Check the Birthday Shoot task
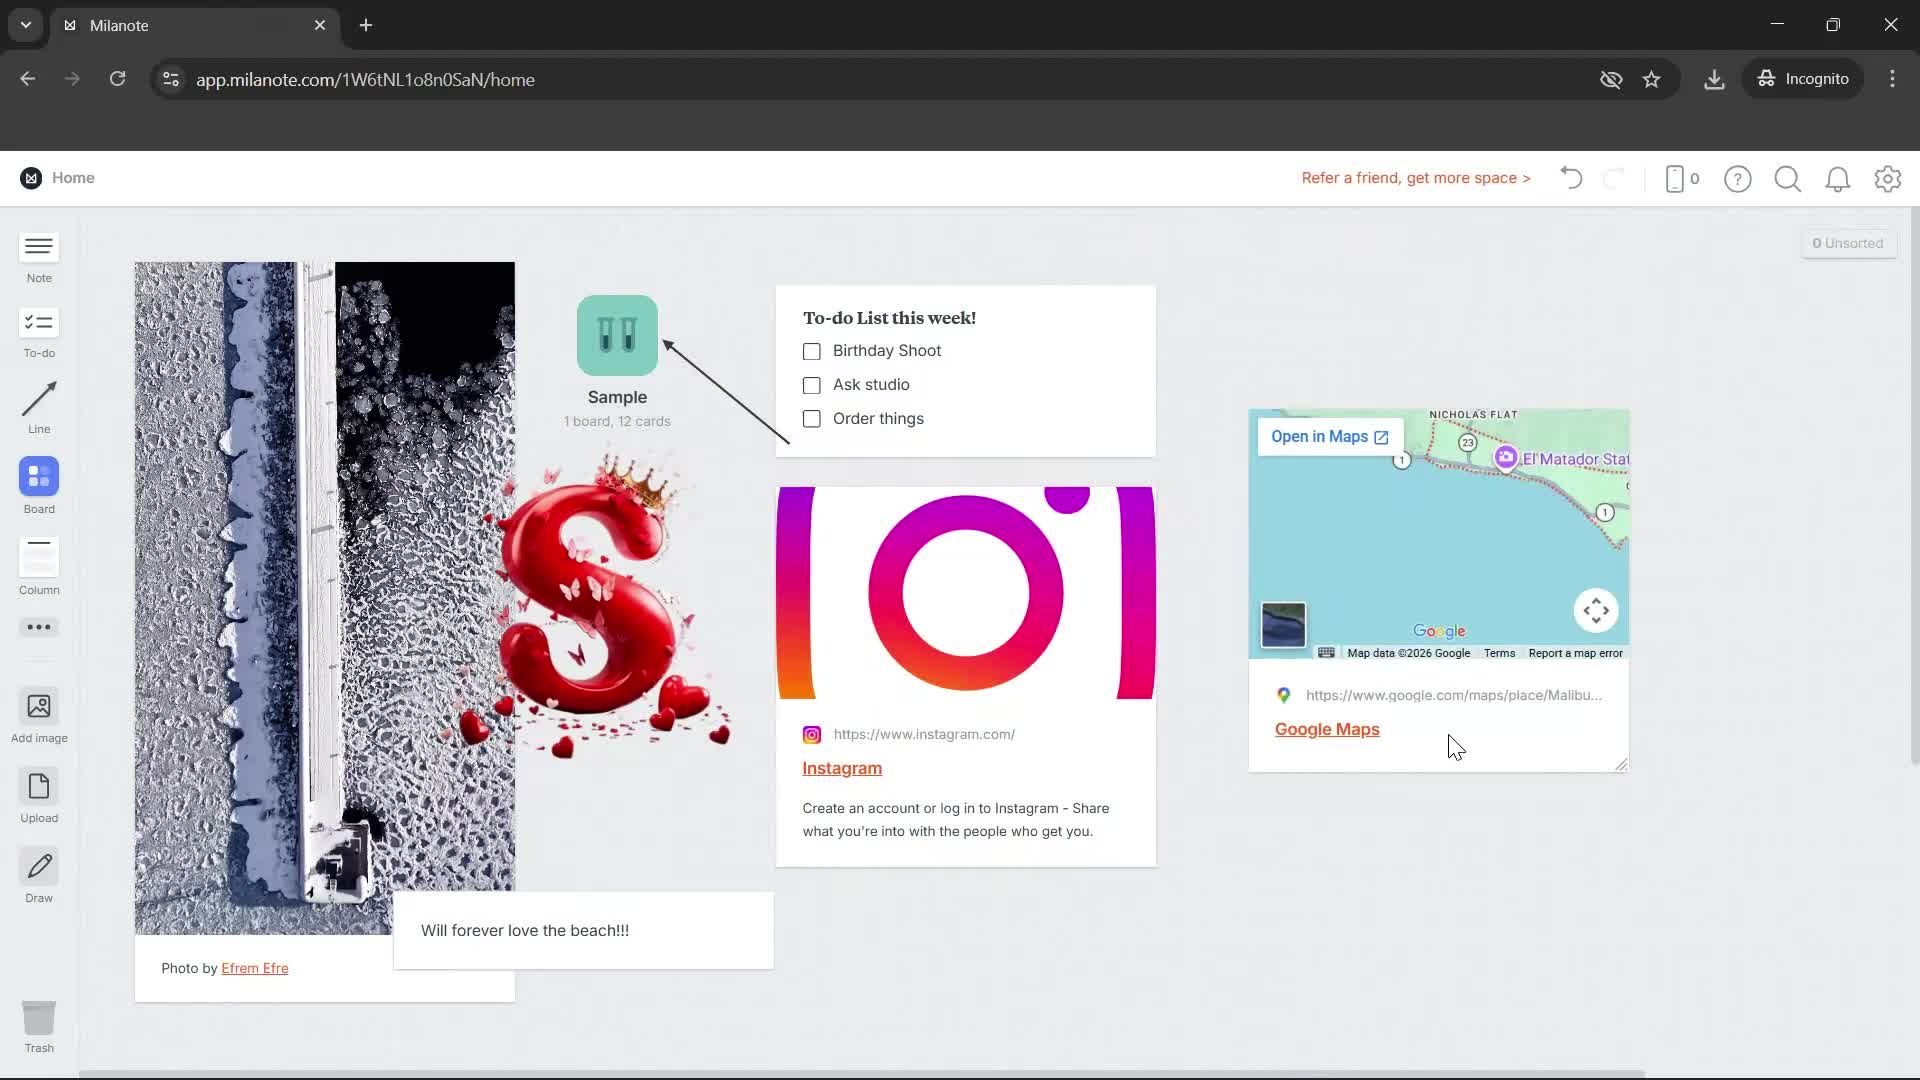Viewport: 1920px width, 1080px height. click(x=811, y=351)
